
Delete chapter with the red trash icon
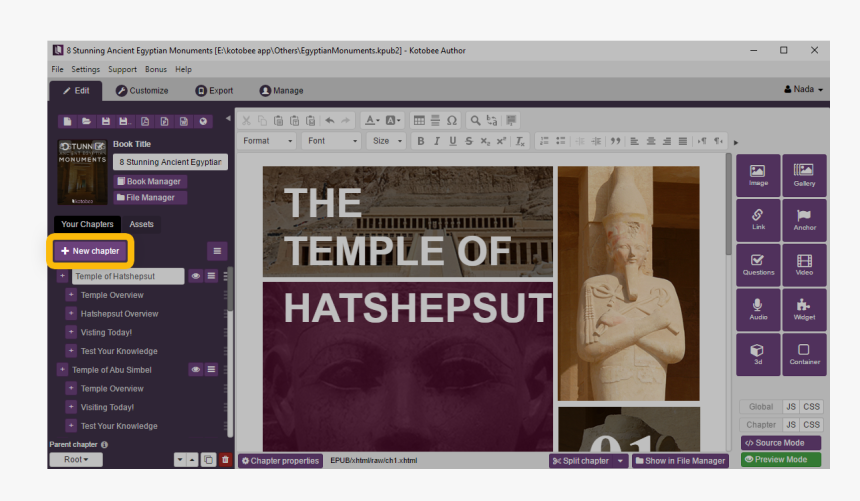tap(225, 460)
